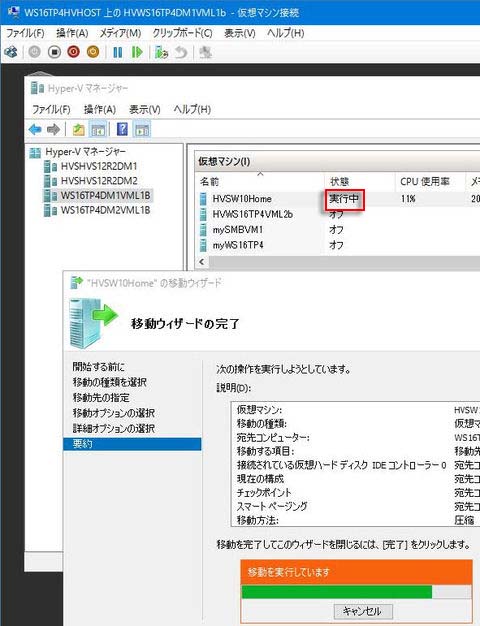
Task: Click the キャンセル button in move progress
Action: tap(363, 611)
